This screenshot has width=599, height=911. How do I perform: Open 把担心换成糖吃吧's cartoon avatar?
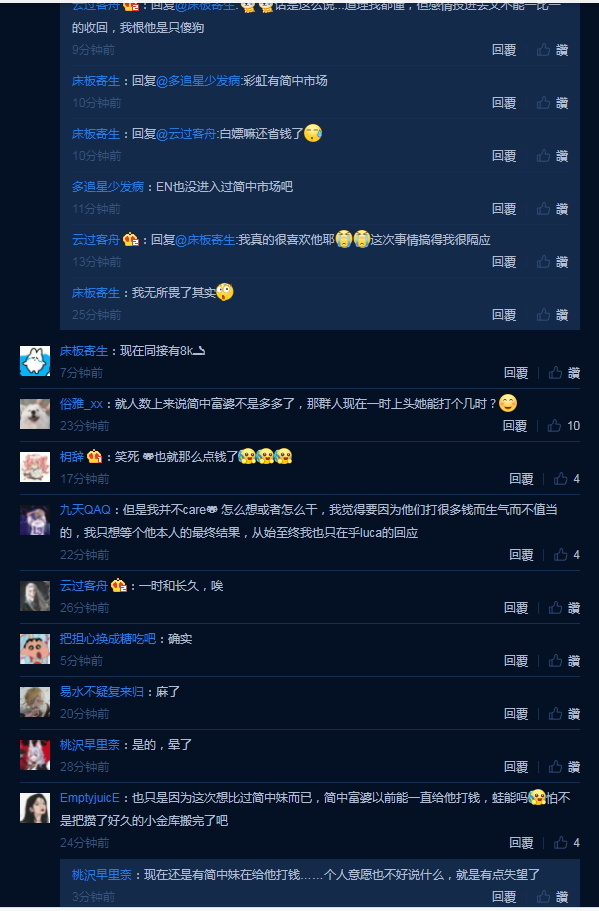tap(35, 649)
